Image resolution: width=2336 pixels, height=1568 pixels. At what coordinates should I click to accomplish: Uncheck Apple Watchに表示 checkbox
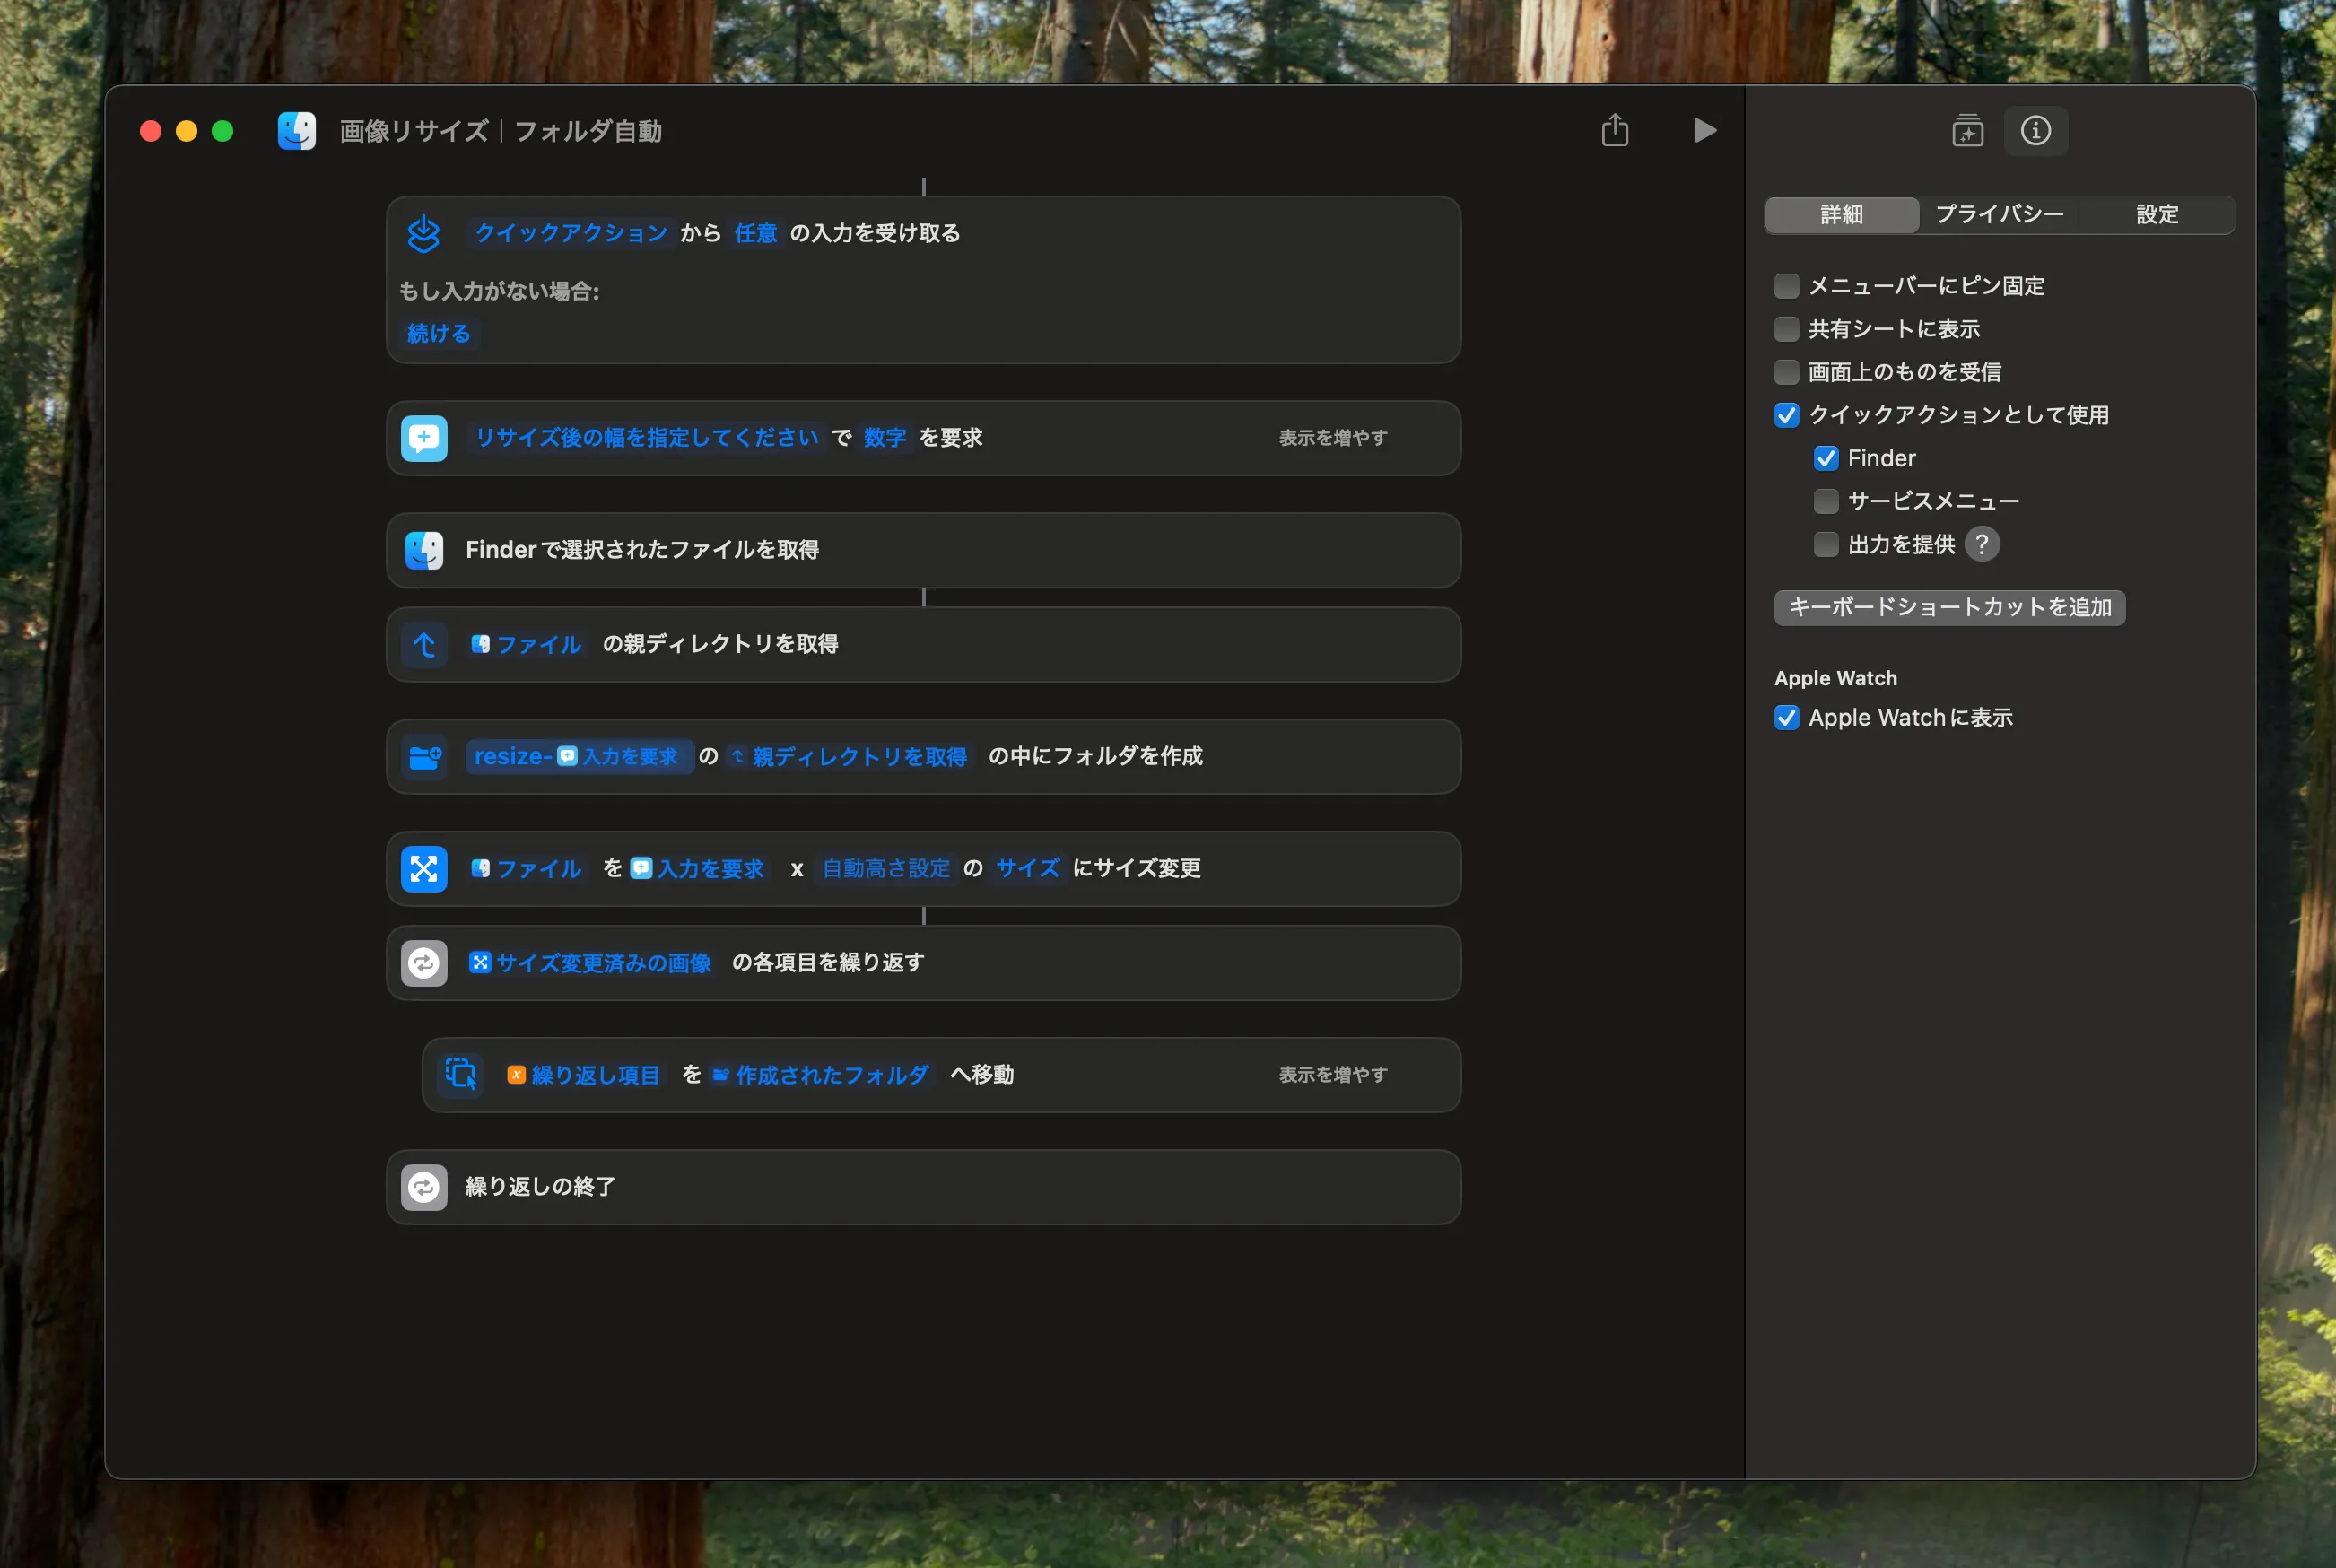[x=1786, y=718]
